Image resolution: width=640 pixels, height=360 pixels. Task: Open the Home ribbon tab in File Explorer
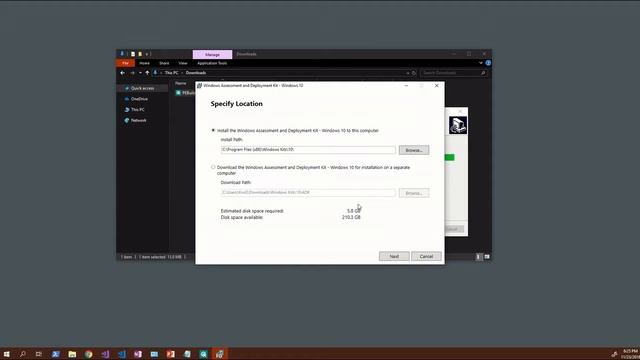144,63
